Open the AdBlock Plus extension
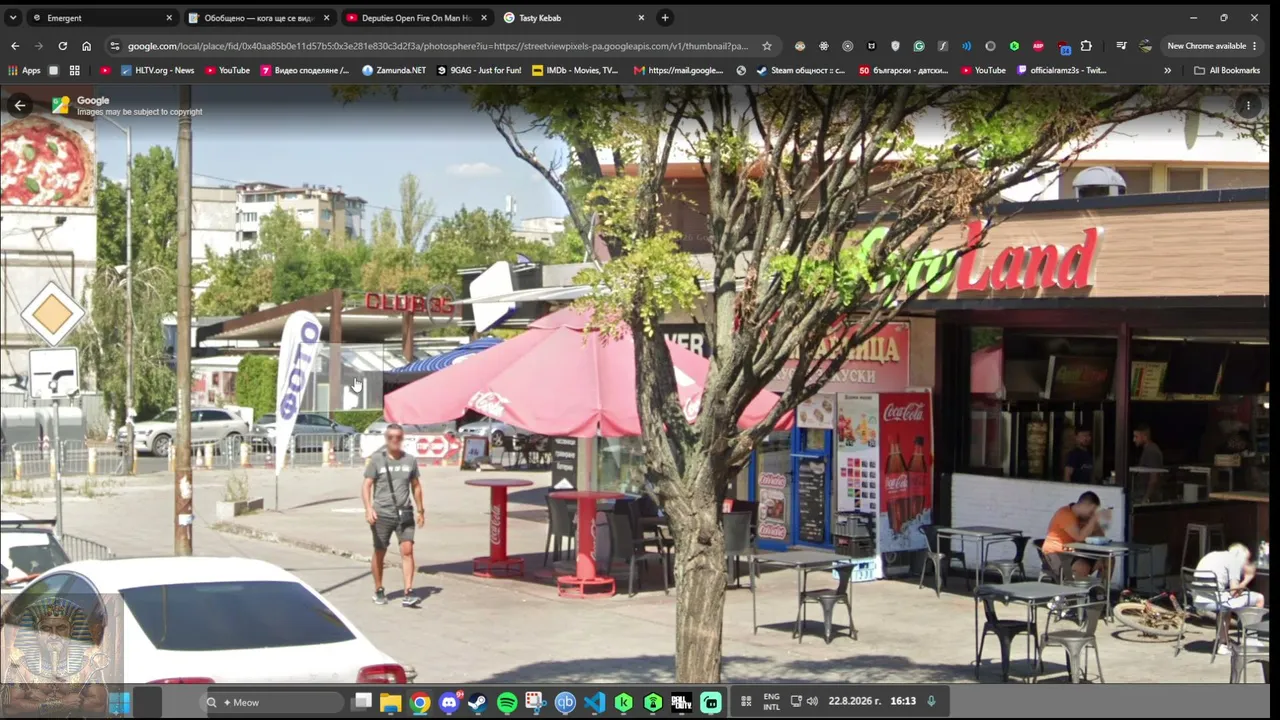 click(1038, 46)
